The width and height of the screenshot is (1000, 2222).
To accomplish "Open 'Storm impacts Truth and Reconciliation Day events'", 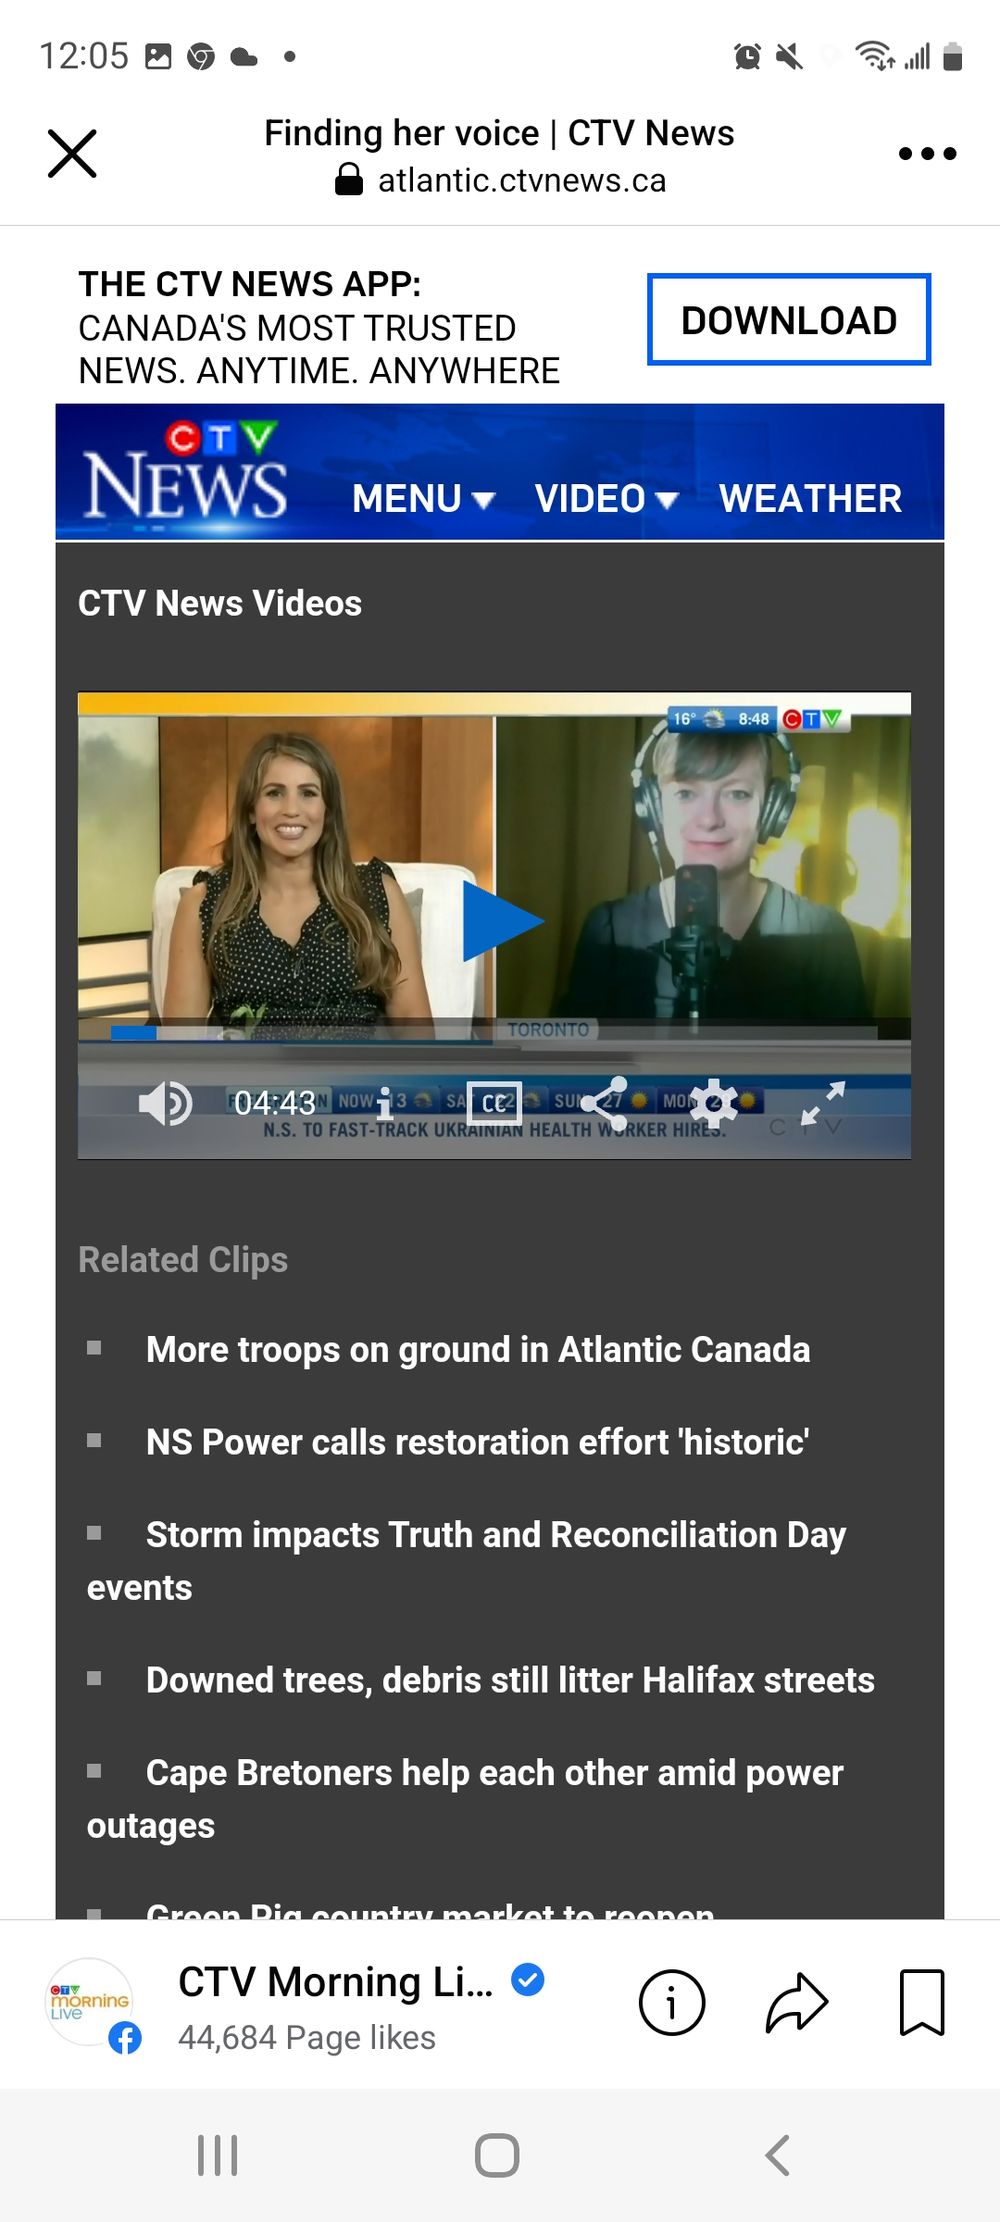I will click(x=467, y=1561).
